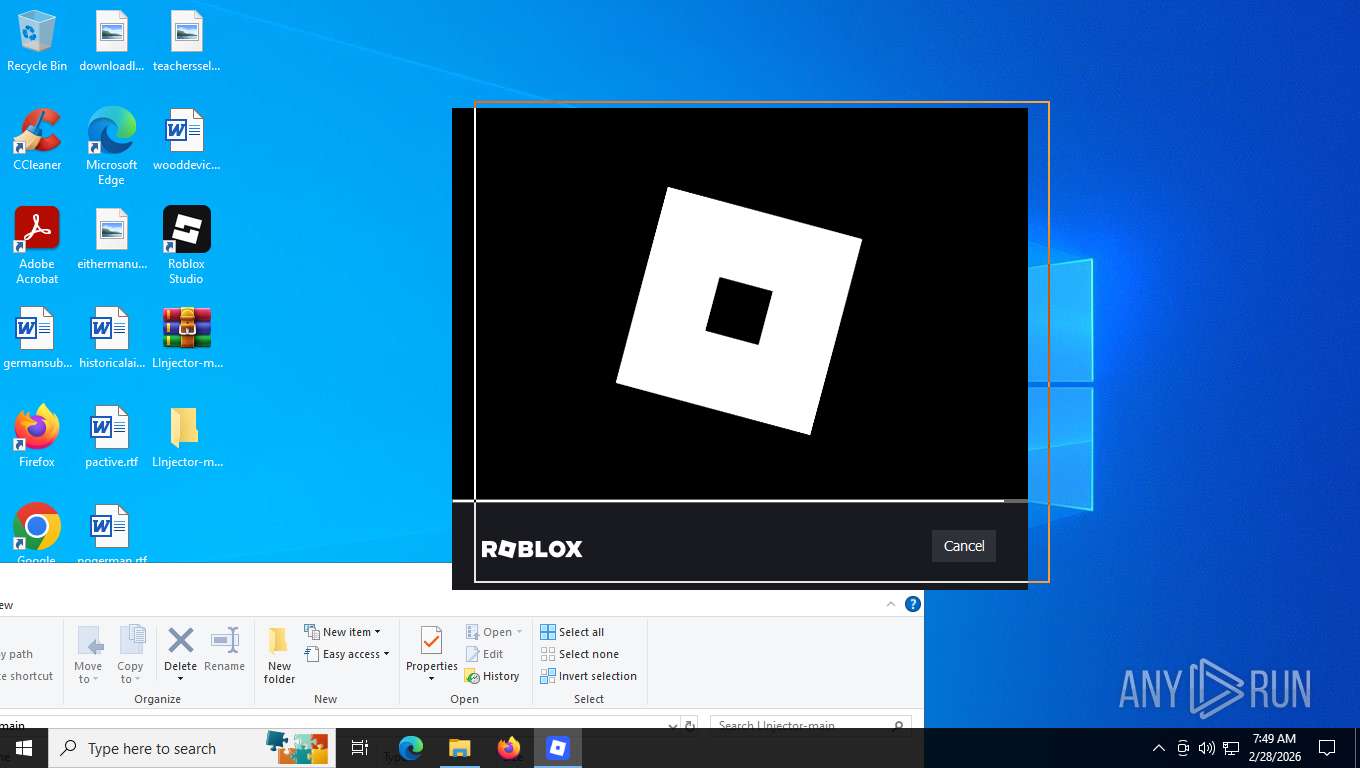Open Firefox from the taskbar
1360x768 pixels.
coord(509,748)
